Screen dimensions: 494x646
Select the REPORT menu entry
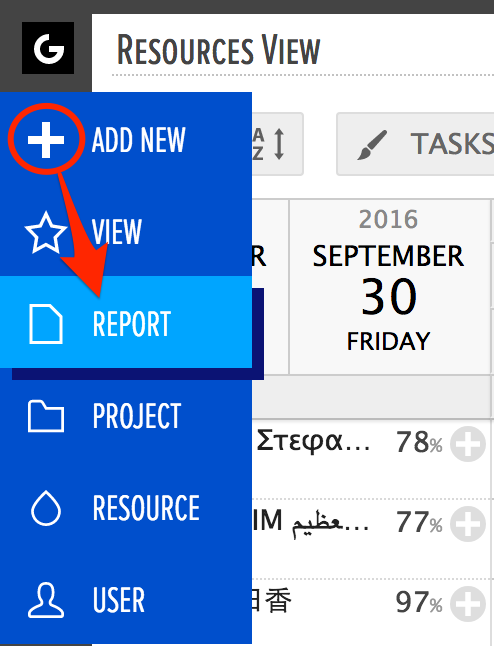126,322
